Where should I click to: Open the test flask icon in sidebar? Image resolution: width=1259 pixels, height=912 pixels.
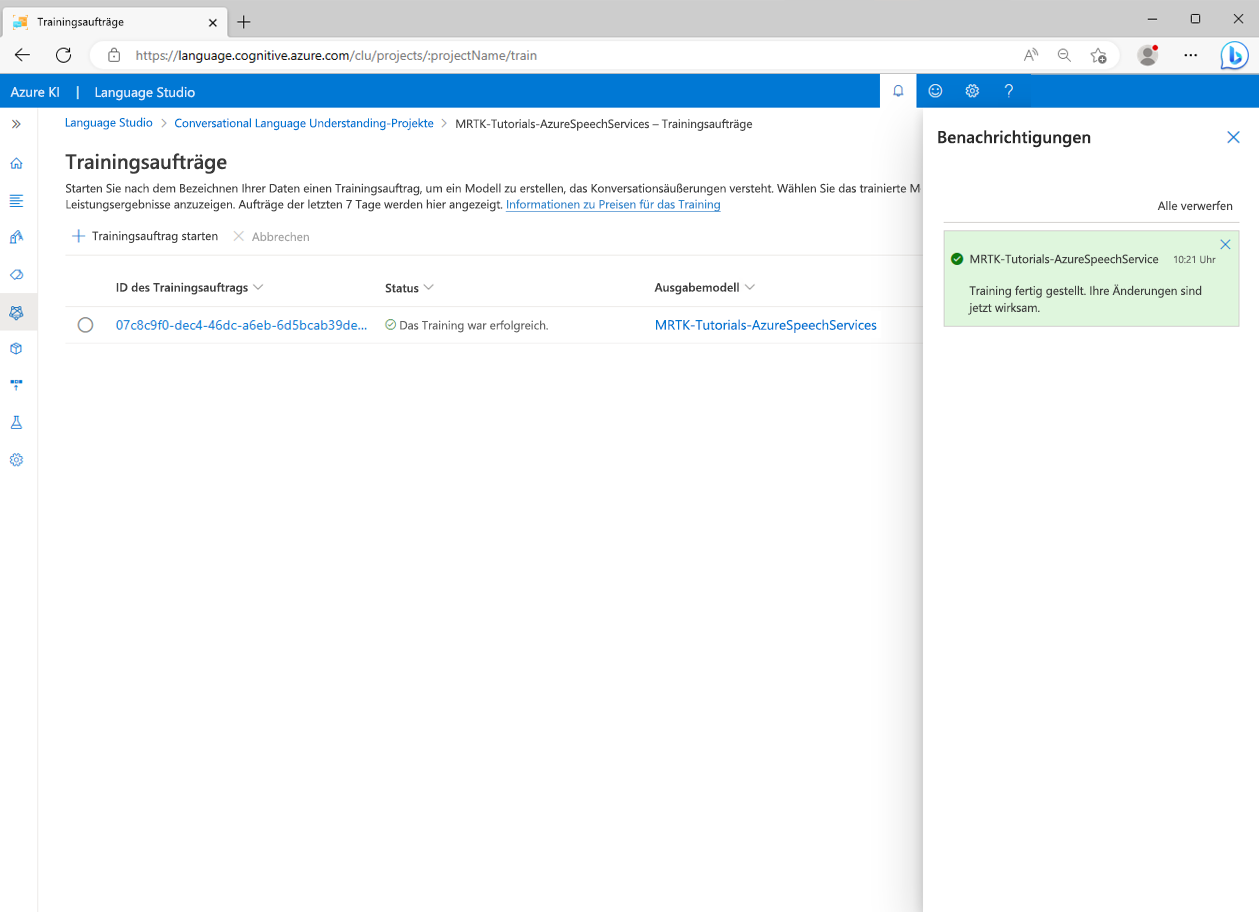(16, 422)
